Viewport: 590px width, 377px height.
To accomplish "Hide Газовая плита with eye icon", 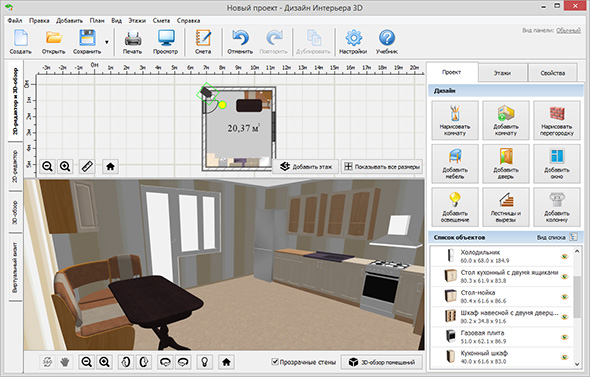I will (x=564, y=337).
